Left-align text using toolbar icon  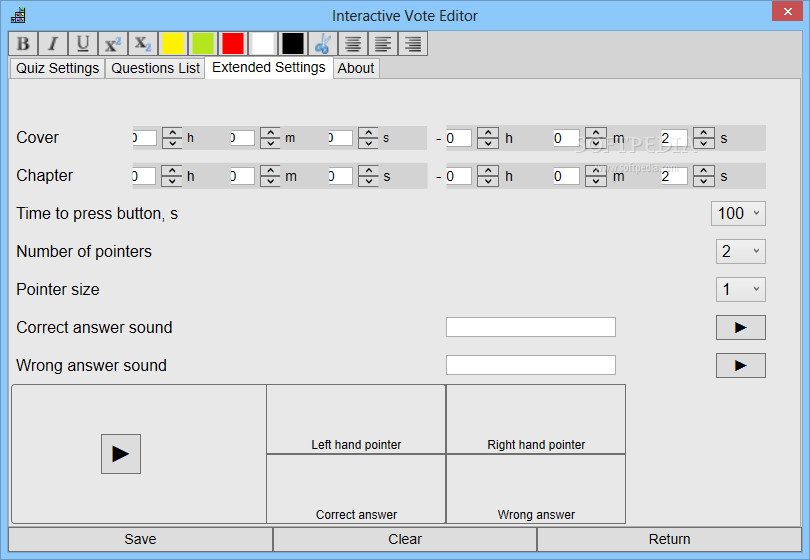[383, 43]
